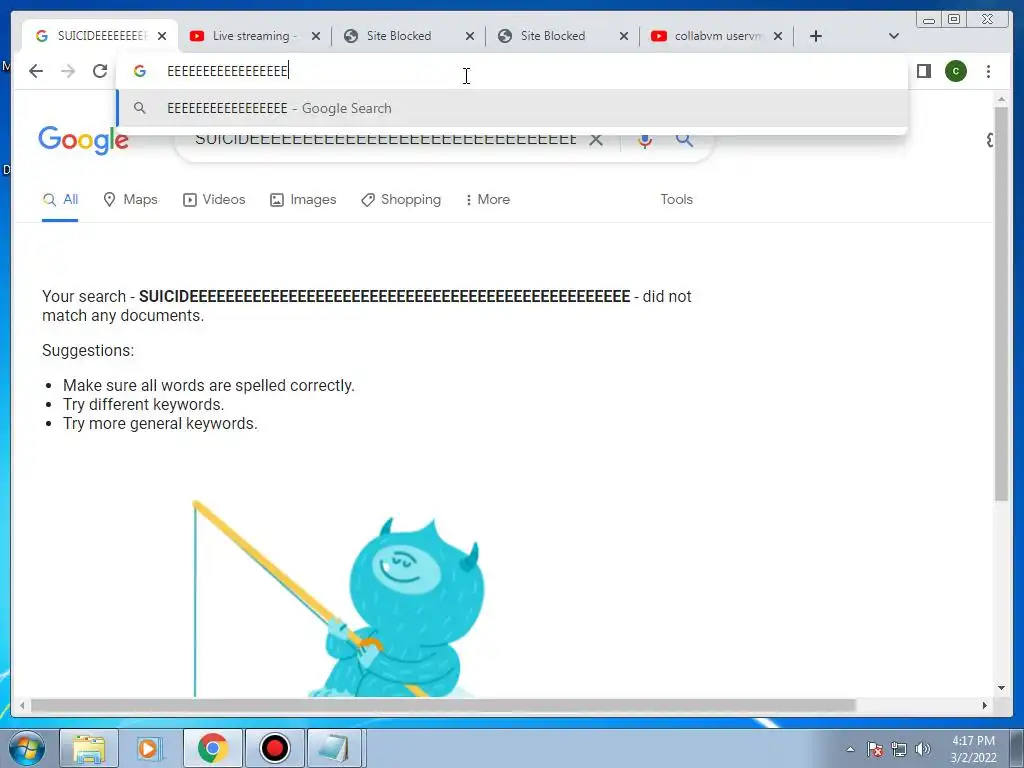The height and width of the screenshot is (768, 1024).
Task: Open a new tab with plus button
Action: (816, 36)
